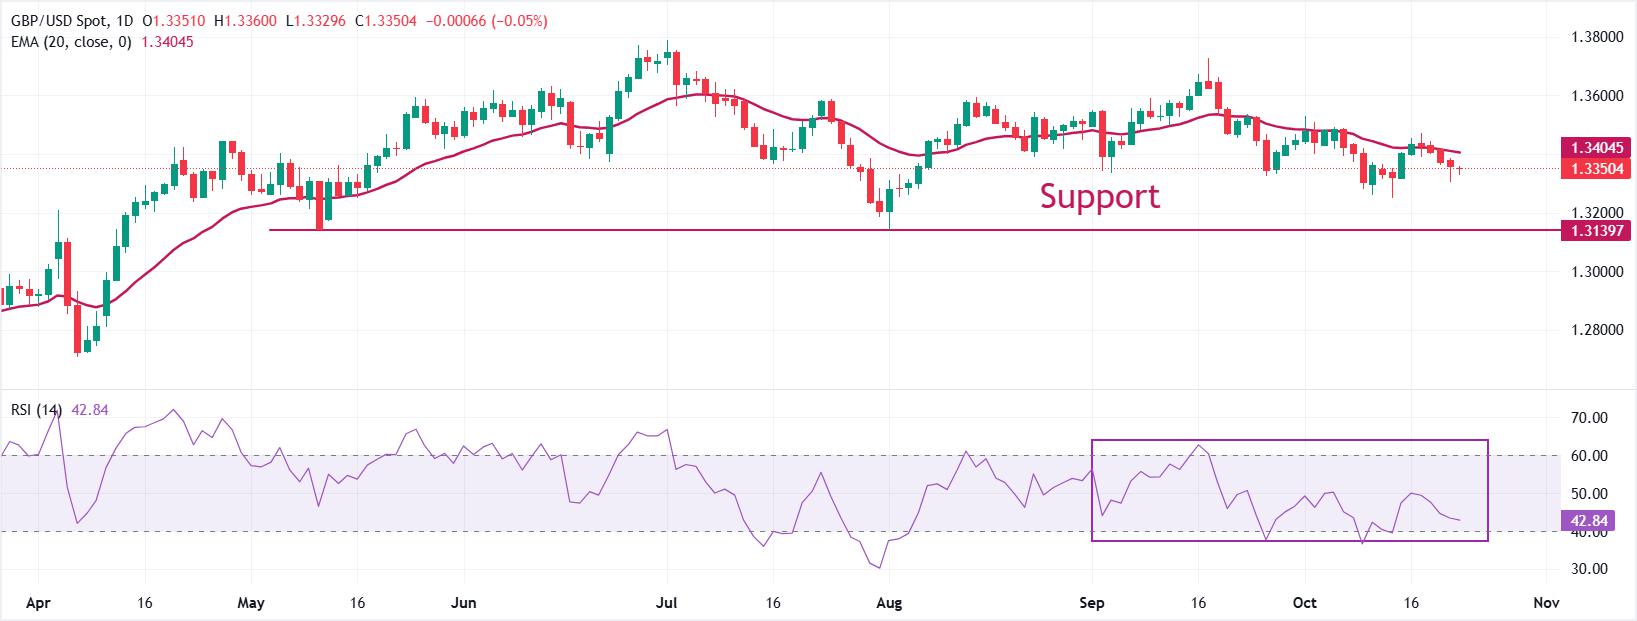Click the Jul label on time axis
This screenshot has height=621, width=1637.
[x=667, y=604]
